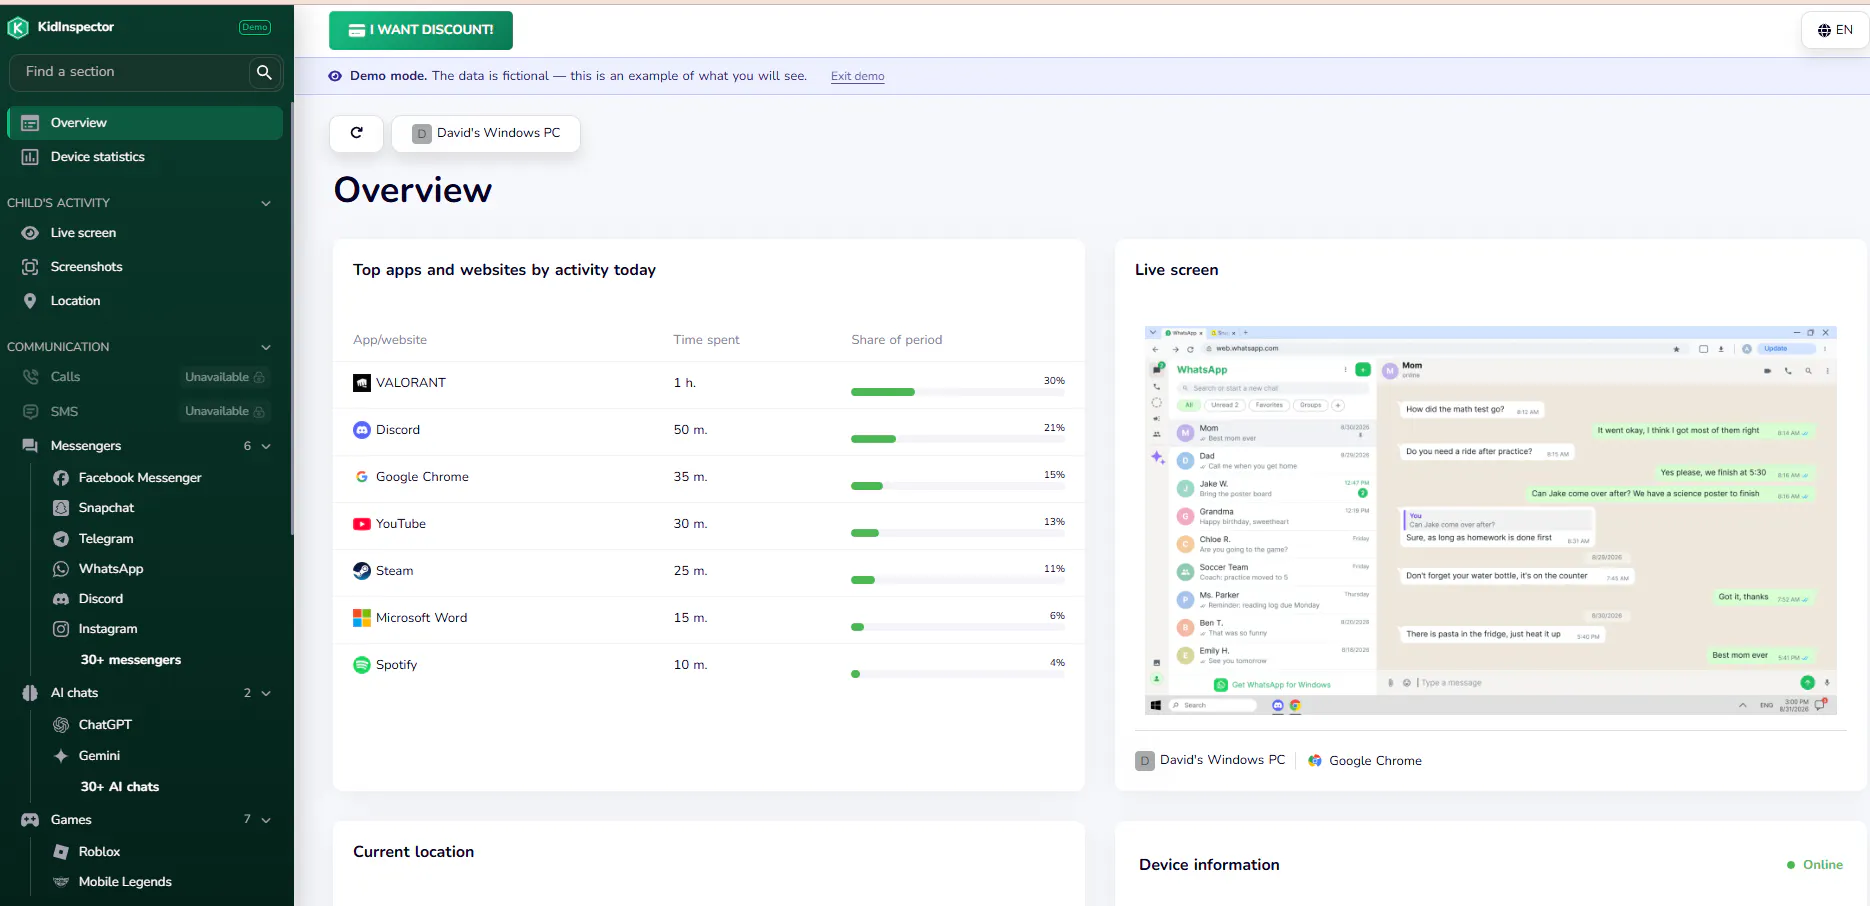Viewport: 1870px width, 906px height.
Task: Collapse the Messengers group chevron
Action: click(x=266, y=446)
